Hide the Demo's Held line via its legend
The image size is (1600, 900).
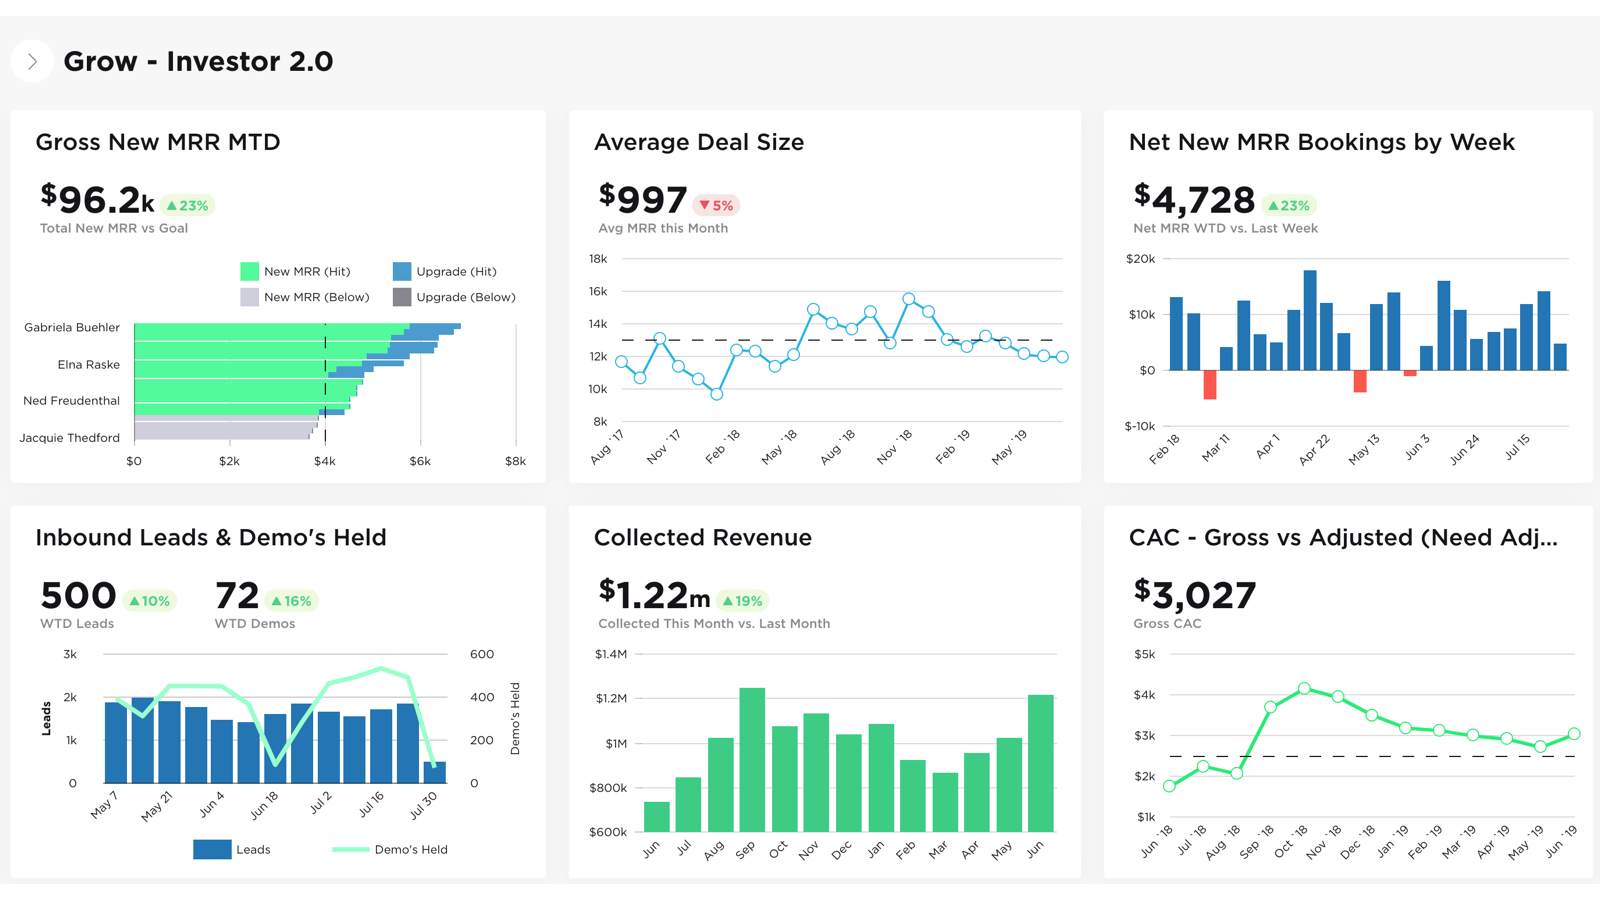click(390, 849)
